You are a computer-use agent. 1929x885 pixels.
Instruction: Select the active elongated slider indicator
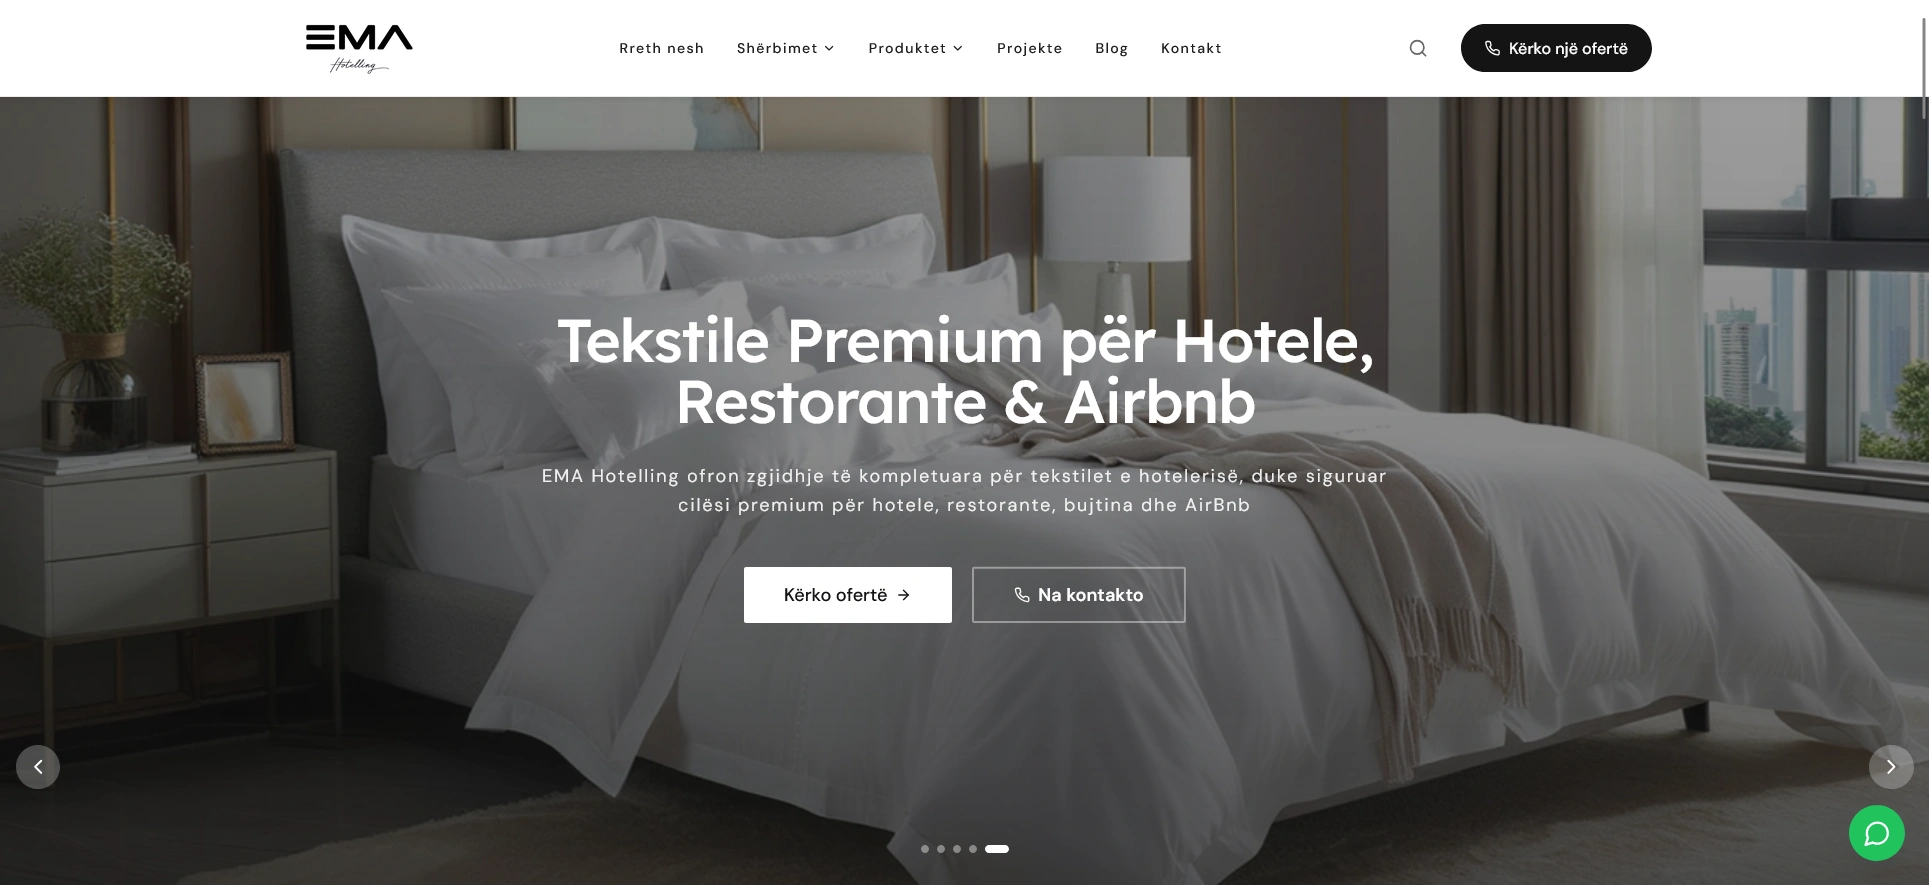pos(997,849)
